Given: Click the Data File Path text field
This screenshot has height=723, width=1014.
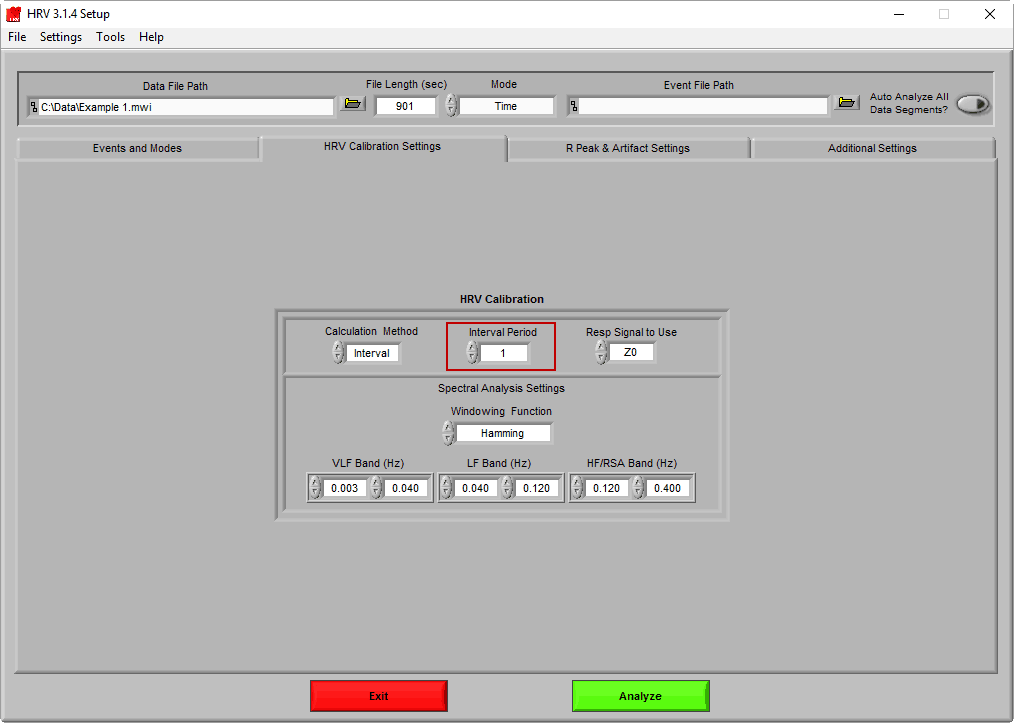Looking at the screenshot, I should tap(186, 107).
